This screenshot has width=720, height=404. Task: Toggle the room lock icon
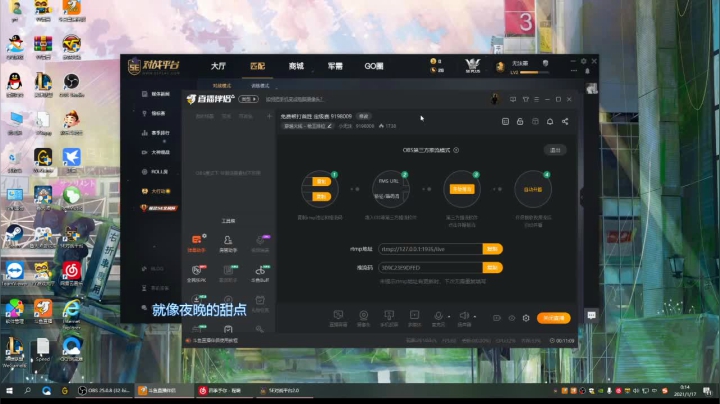[520, 121]
